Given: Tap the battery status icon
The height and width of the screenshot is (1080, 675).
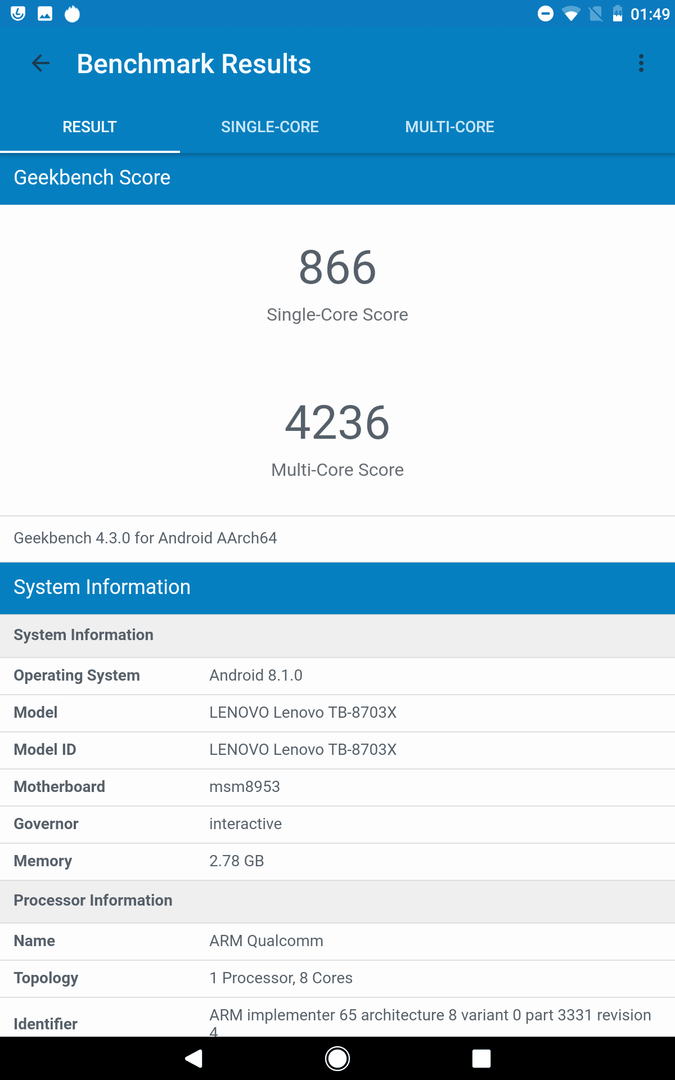Looking at the screenshot, I should (617, 14).
